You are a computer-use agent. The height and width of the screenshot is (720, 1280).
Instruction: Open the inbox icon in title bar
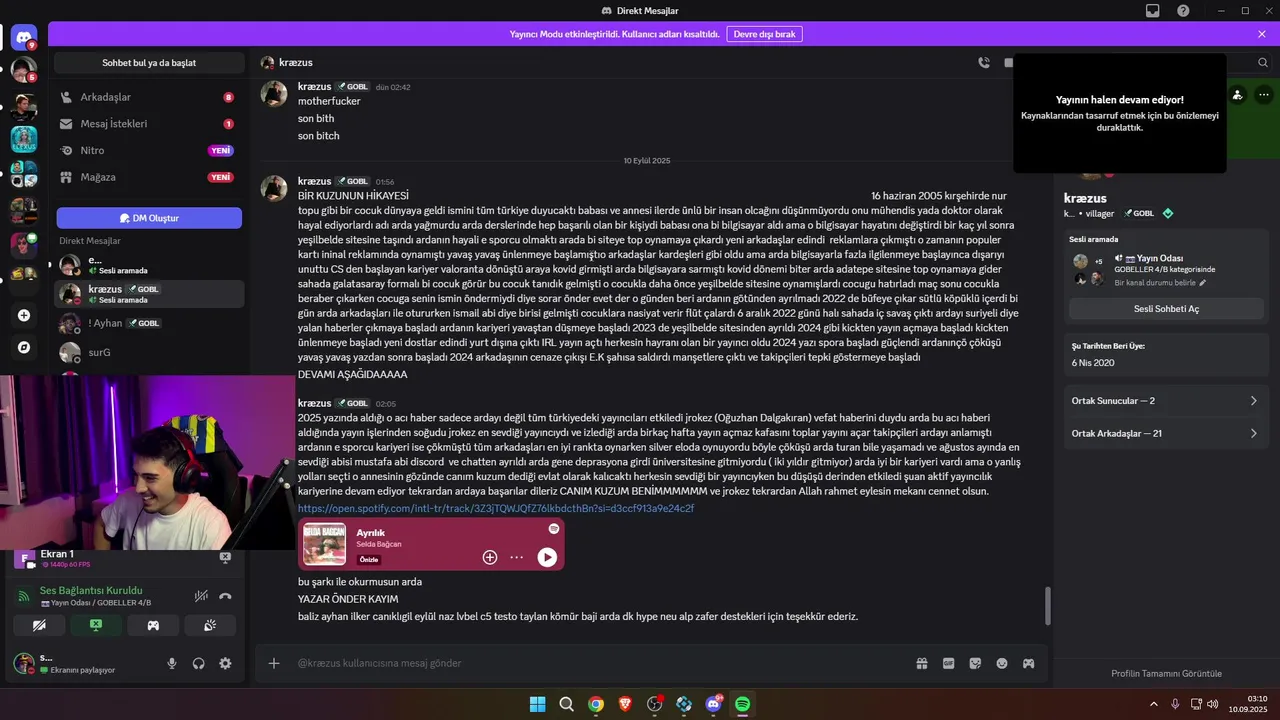click(1153, 11)
